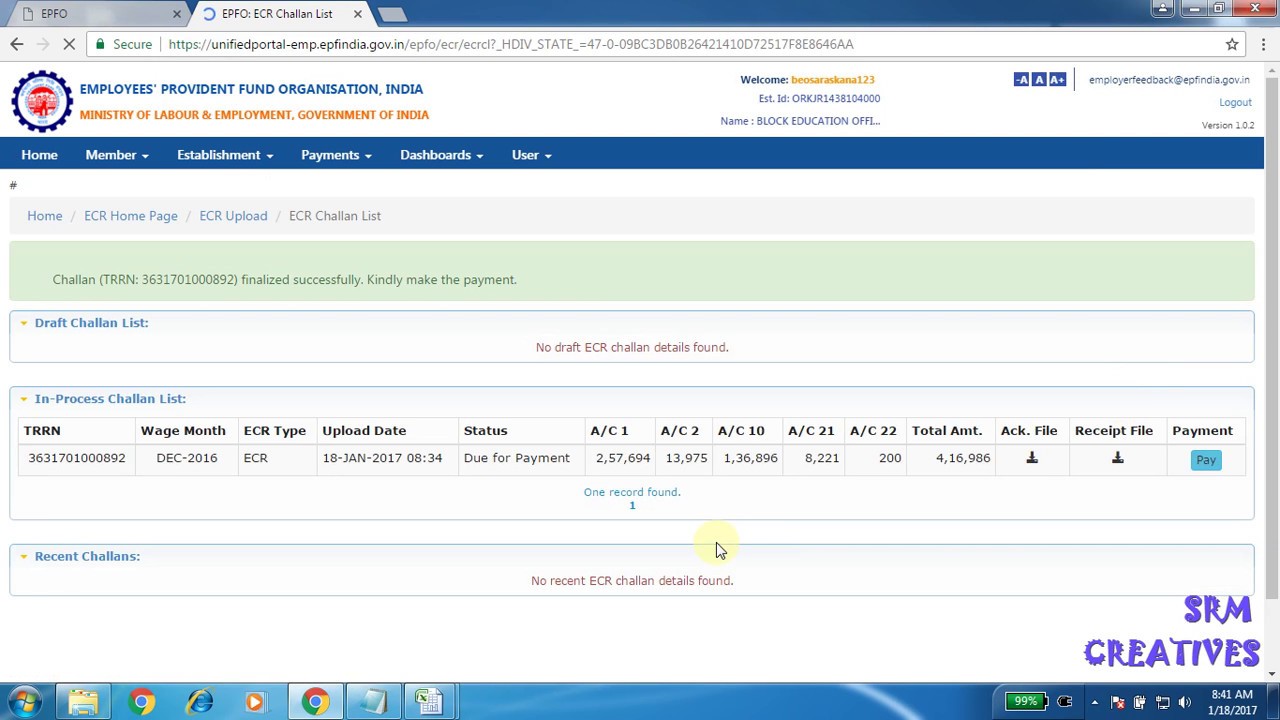1280x720 pixels.
Task: Open Chrome three-dot menu
Action: click(1263, 44)
